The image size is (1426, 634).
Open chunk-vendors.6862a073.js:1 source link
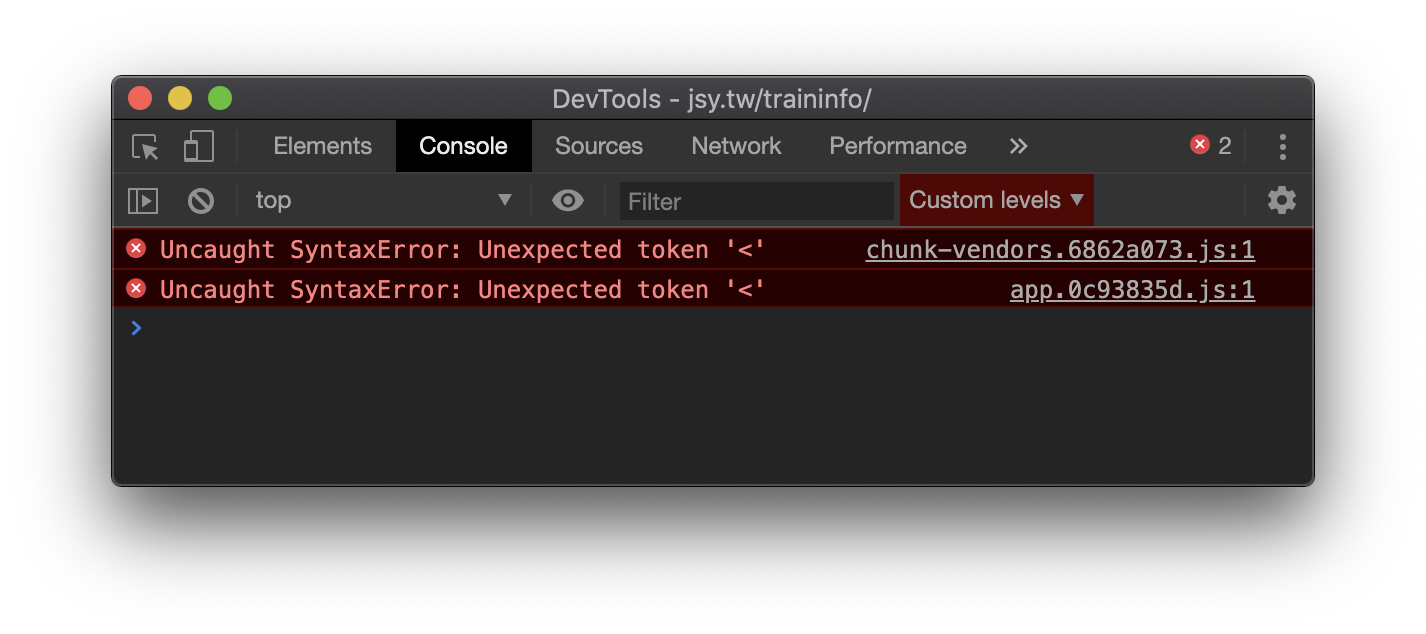1060,250
